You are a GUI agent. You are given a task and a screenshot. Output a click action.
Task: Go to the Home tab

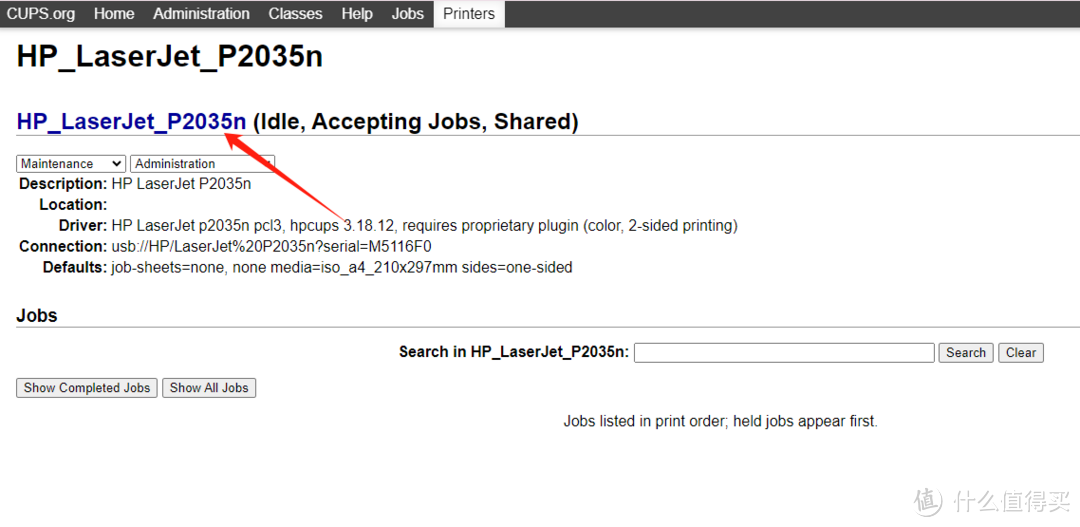coord(114,14)
